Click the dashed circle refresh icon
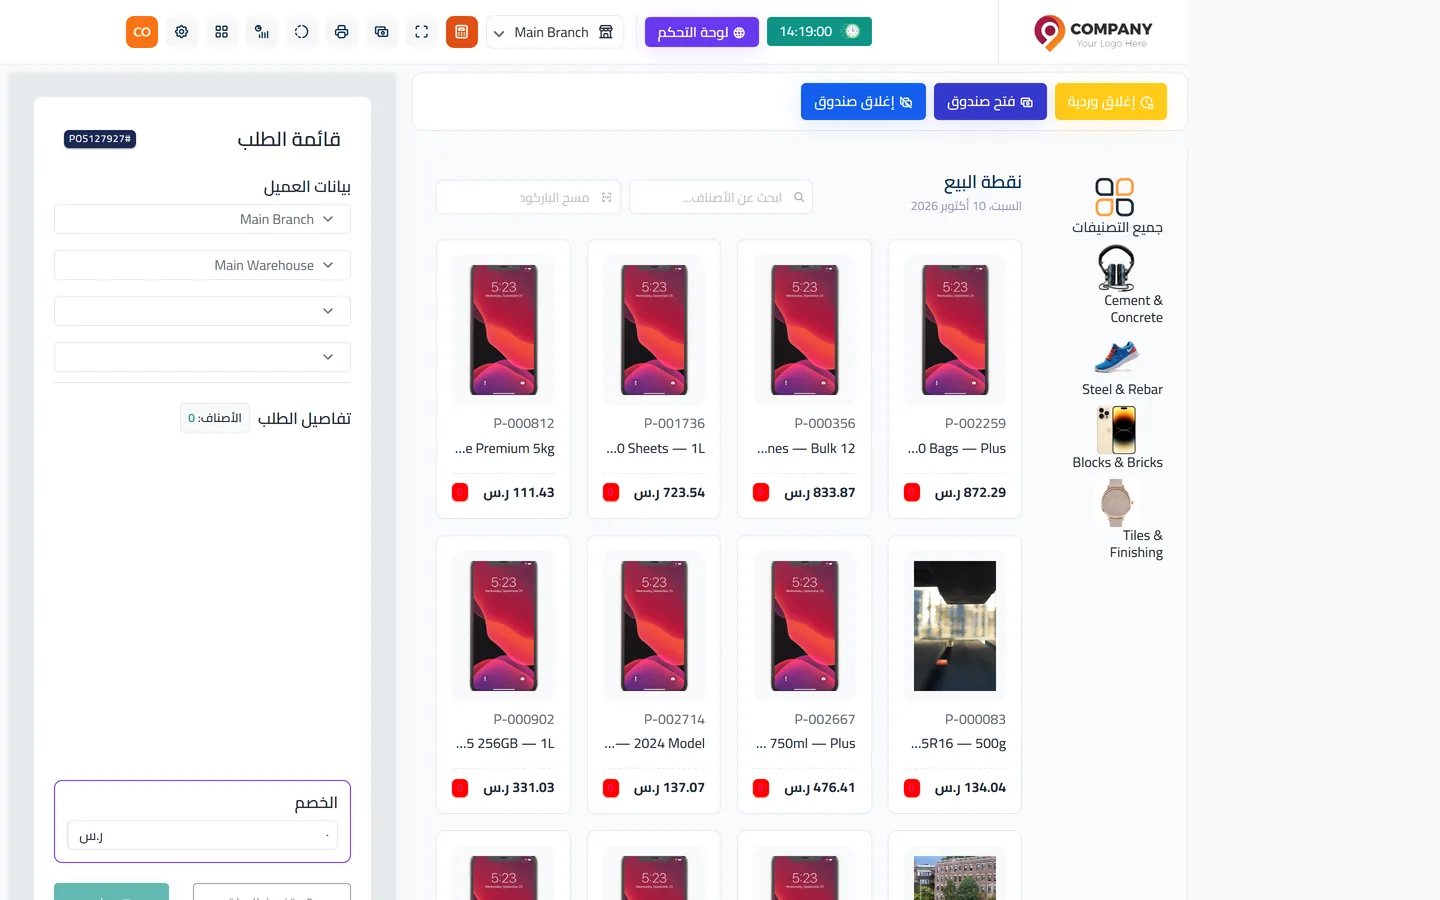Screen dimensions: 1440x900 [x=302, y=32]
